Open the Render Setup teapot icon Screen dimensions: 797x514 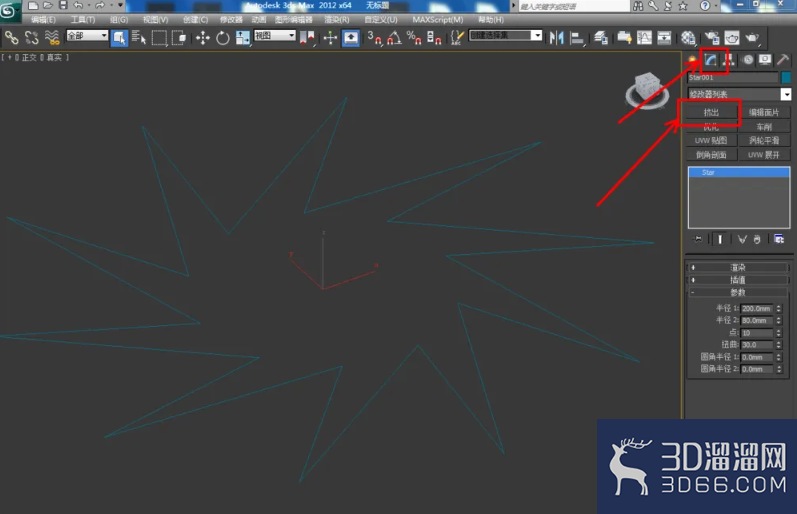point(712,38)
